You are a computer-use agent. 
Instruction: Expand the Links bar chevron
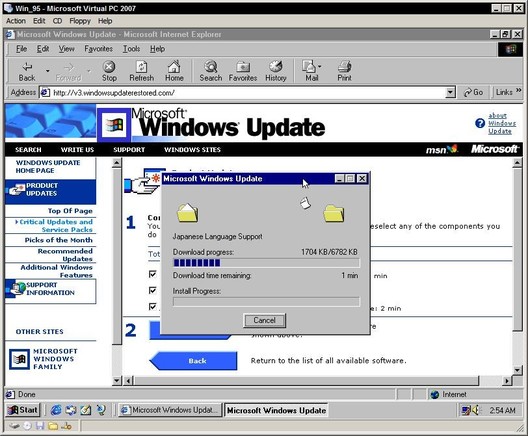point(518,90)
